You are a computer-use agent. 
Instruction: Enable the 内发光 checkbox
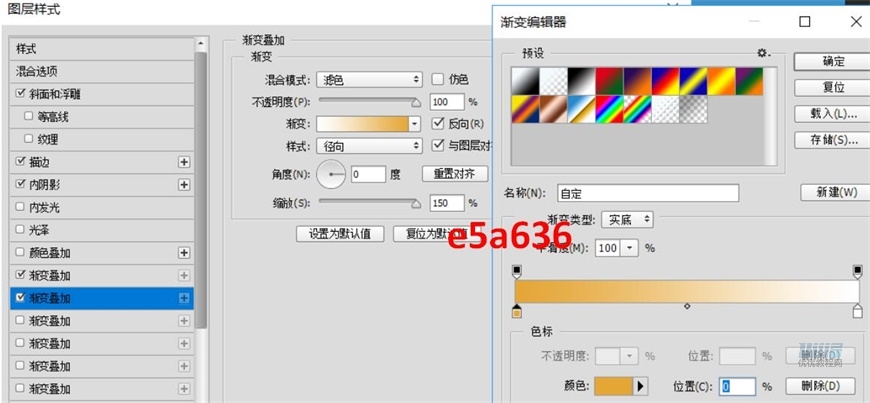[x=21, y=207]
